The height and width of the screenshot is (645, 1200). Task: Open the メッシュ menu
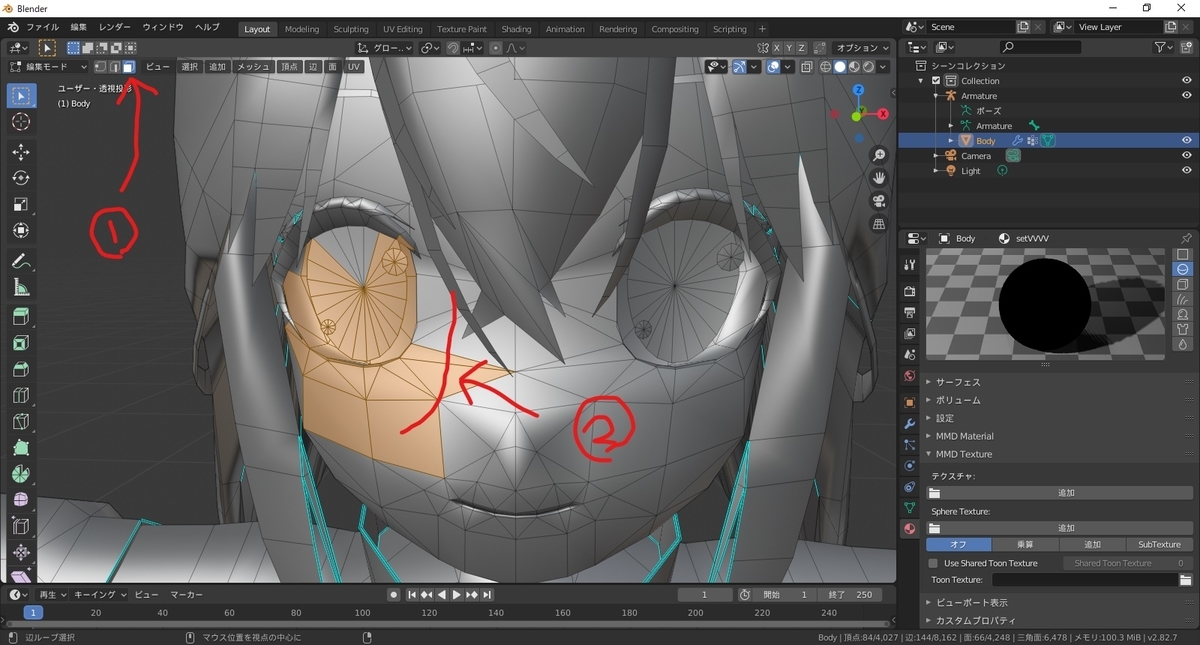(253, 66)
